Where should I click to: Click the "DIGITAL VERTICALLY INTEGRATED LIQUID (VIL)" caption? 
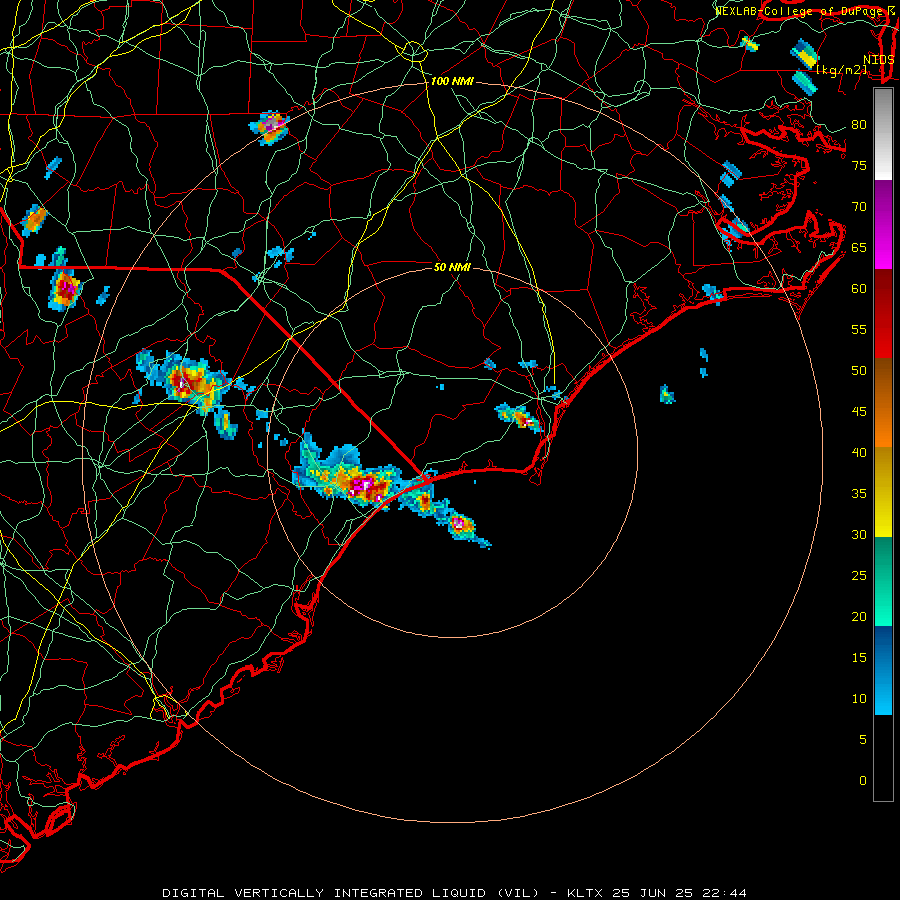point(351,893)
